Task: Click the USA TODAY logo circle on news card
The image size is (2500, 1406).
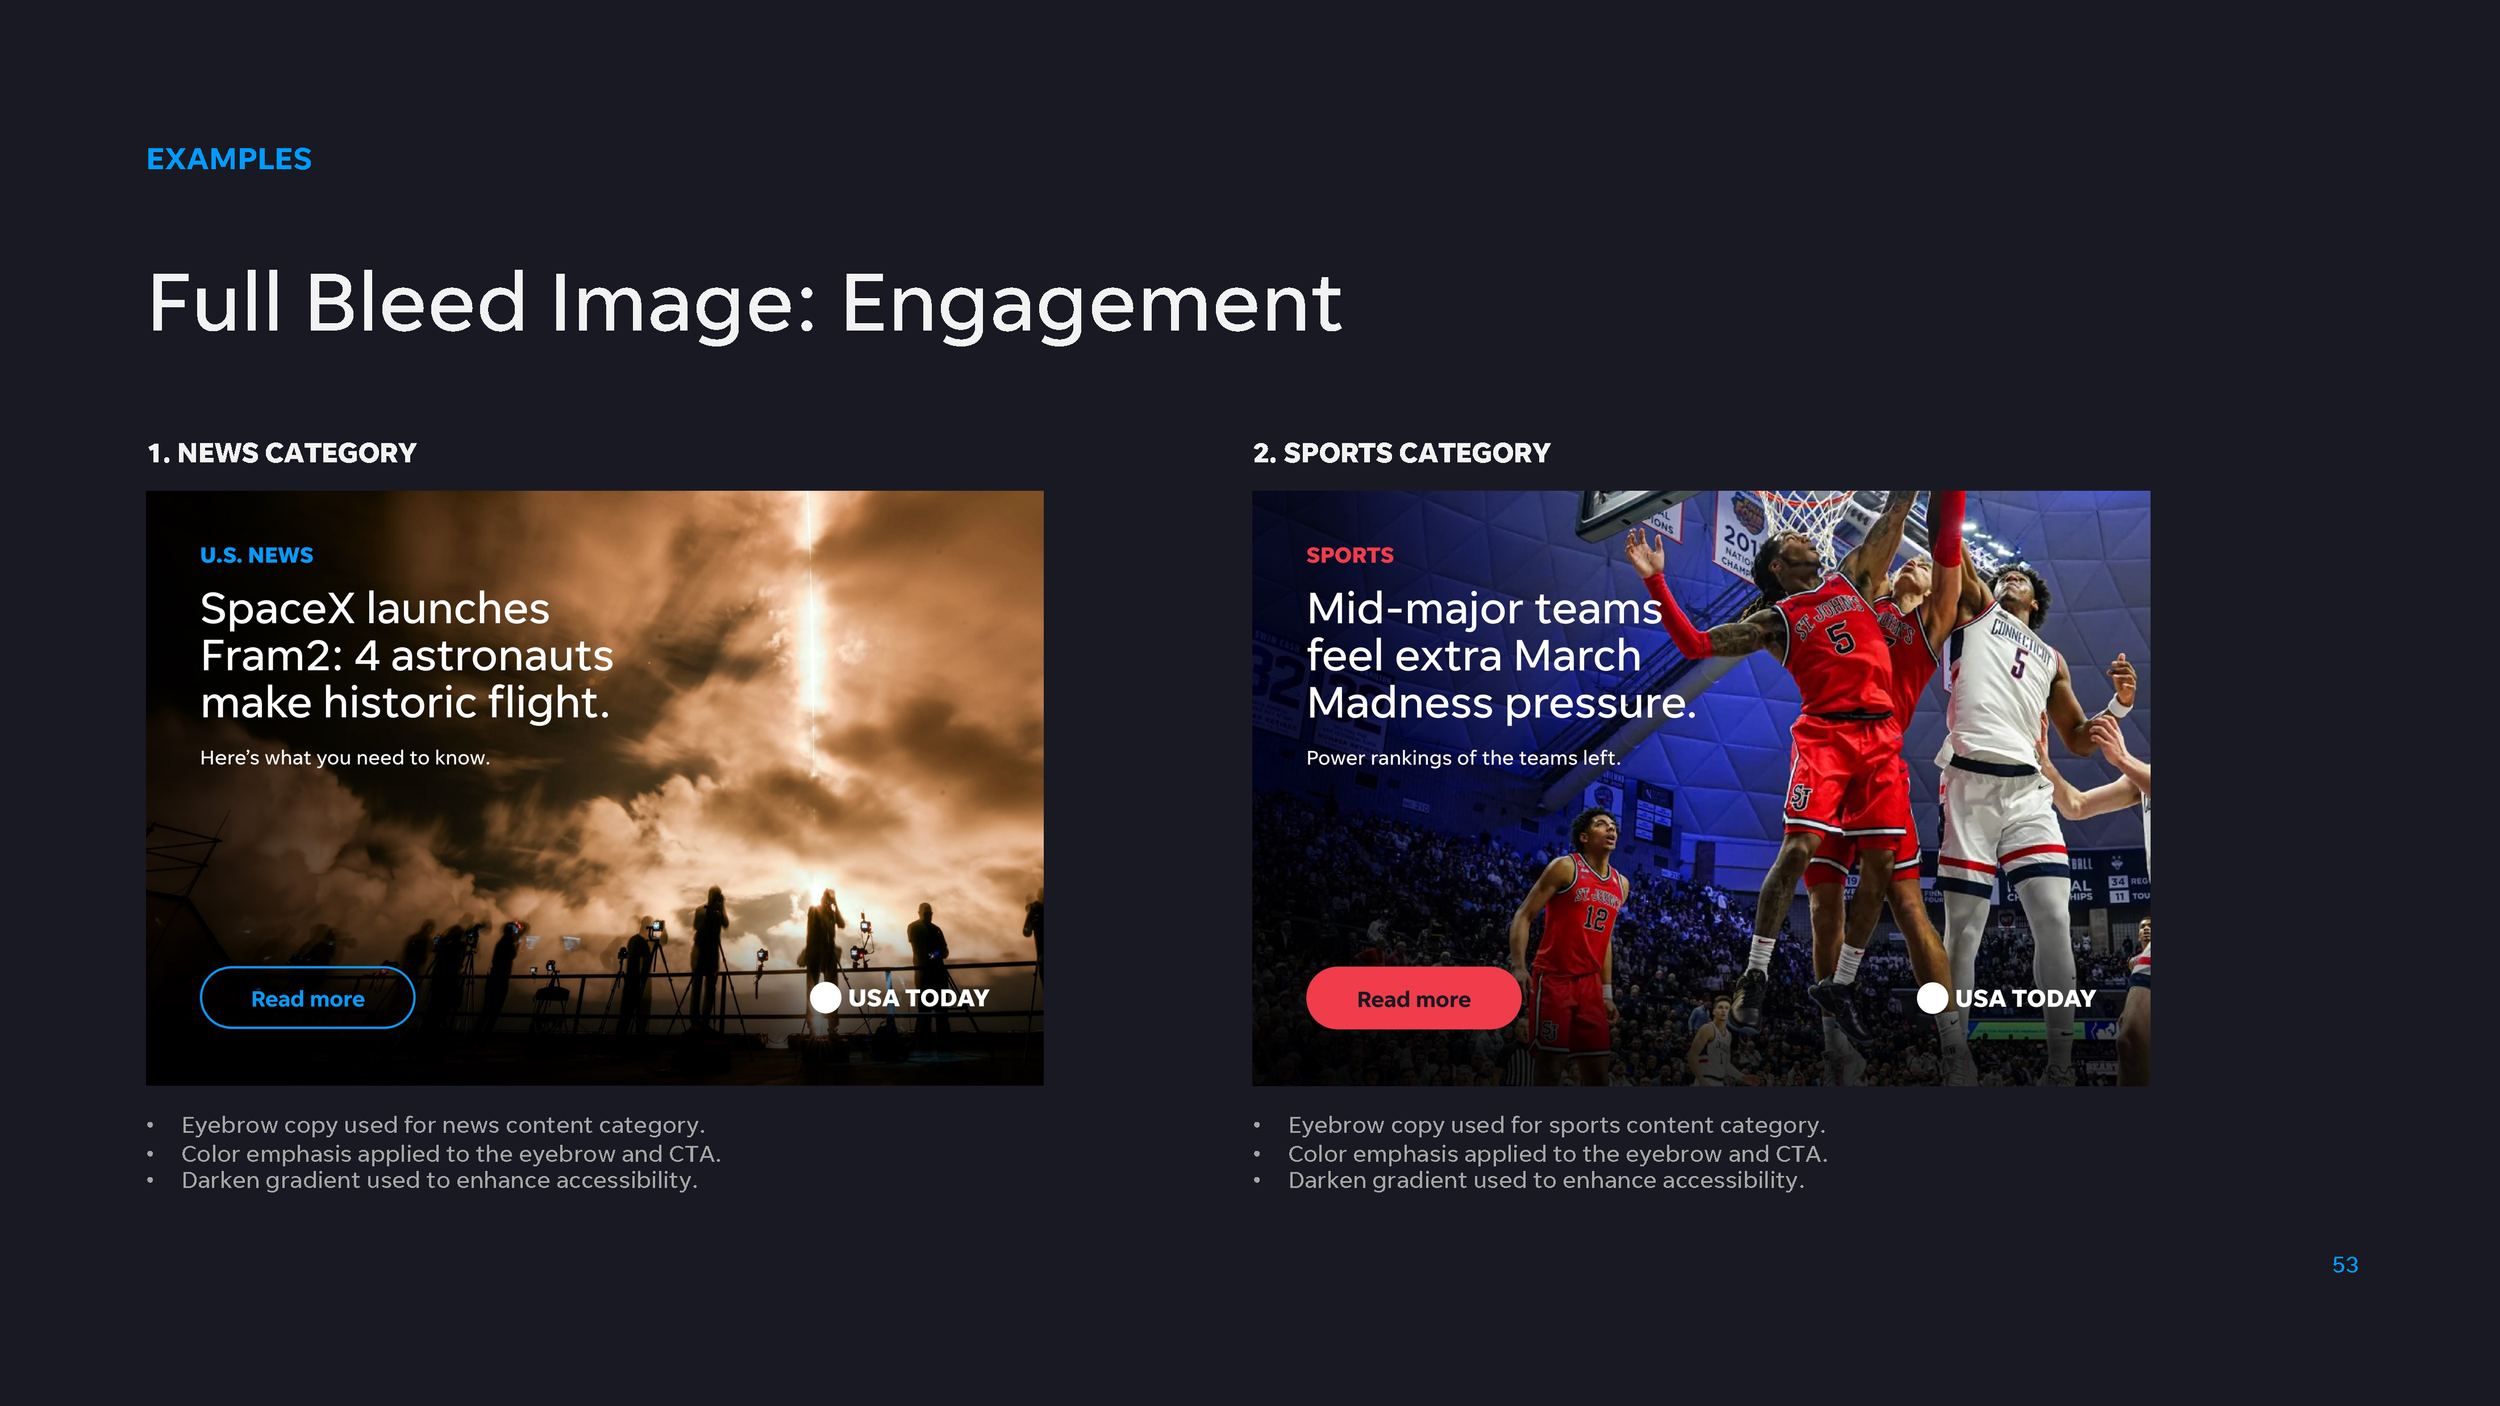Action: tap(825, 997)
